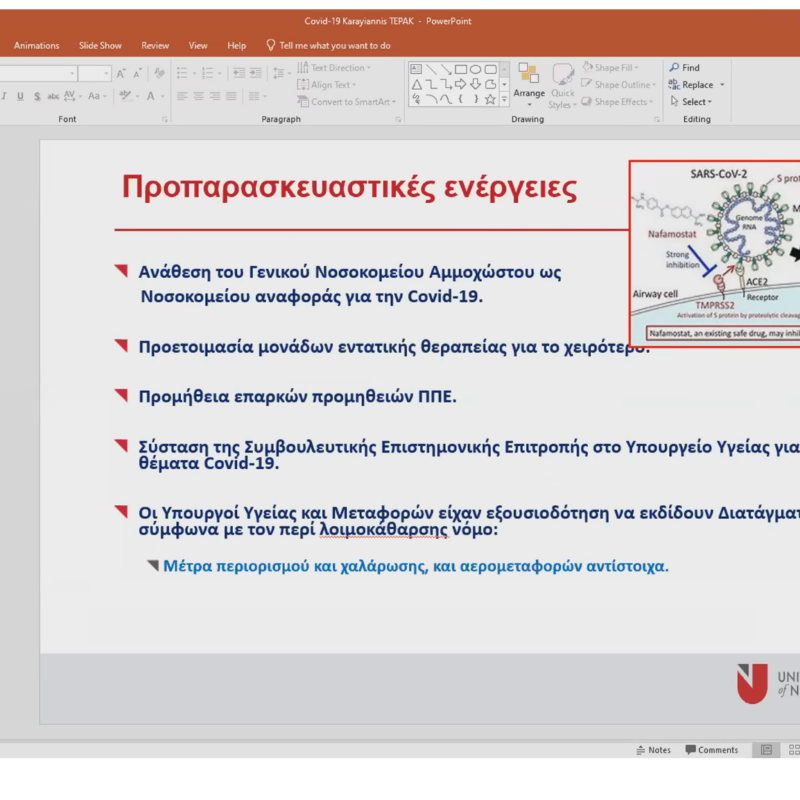Toggle strikethrough text formatting
Image resolution: width=800 pixels, height=800 pixels.
[x=53, y=97]
